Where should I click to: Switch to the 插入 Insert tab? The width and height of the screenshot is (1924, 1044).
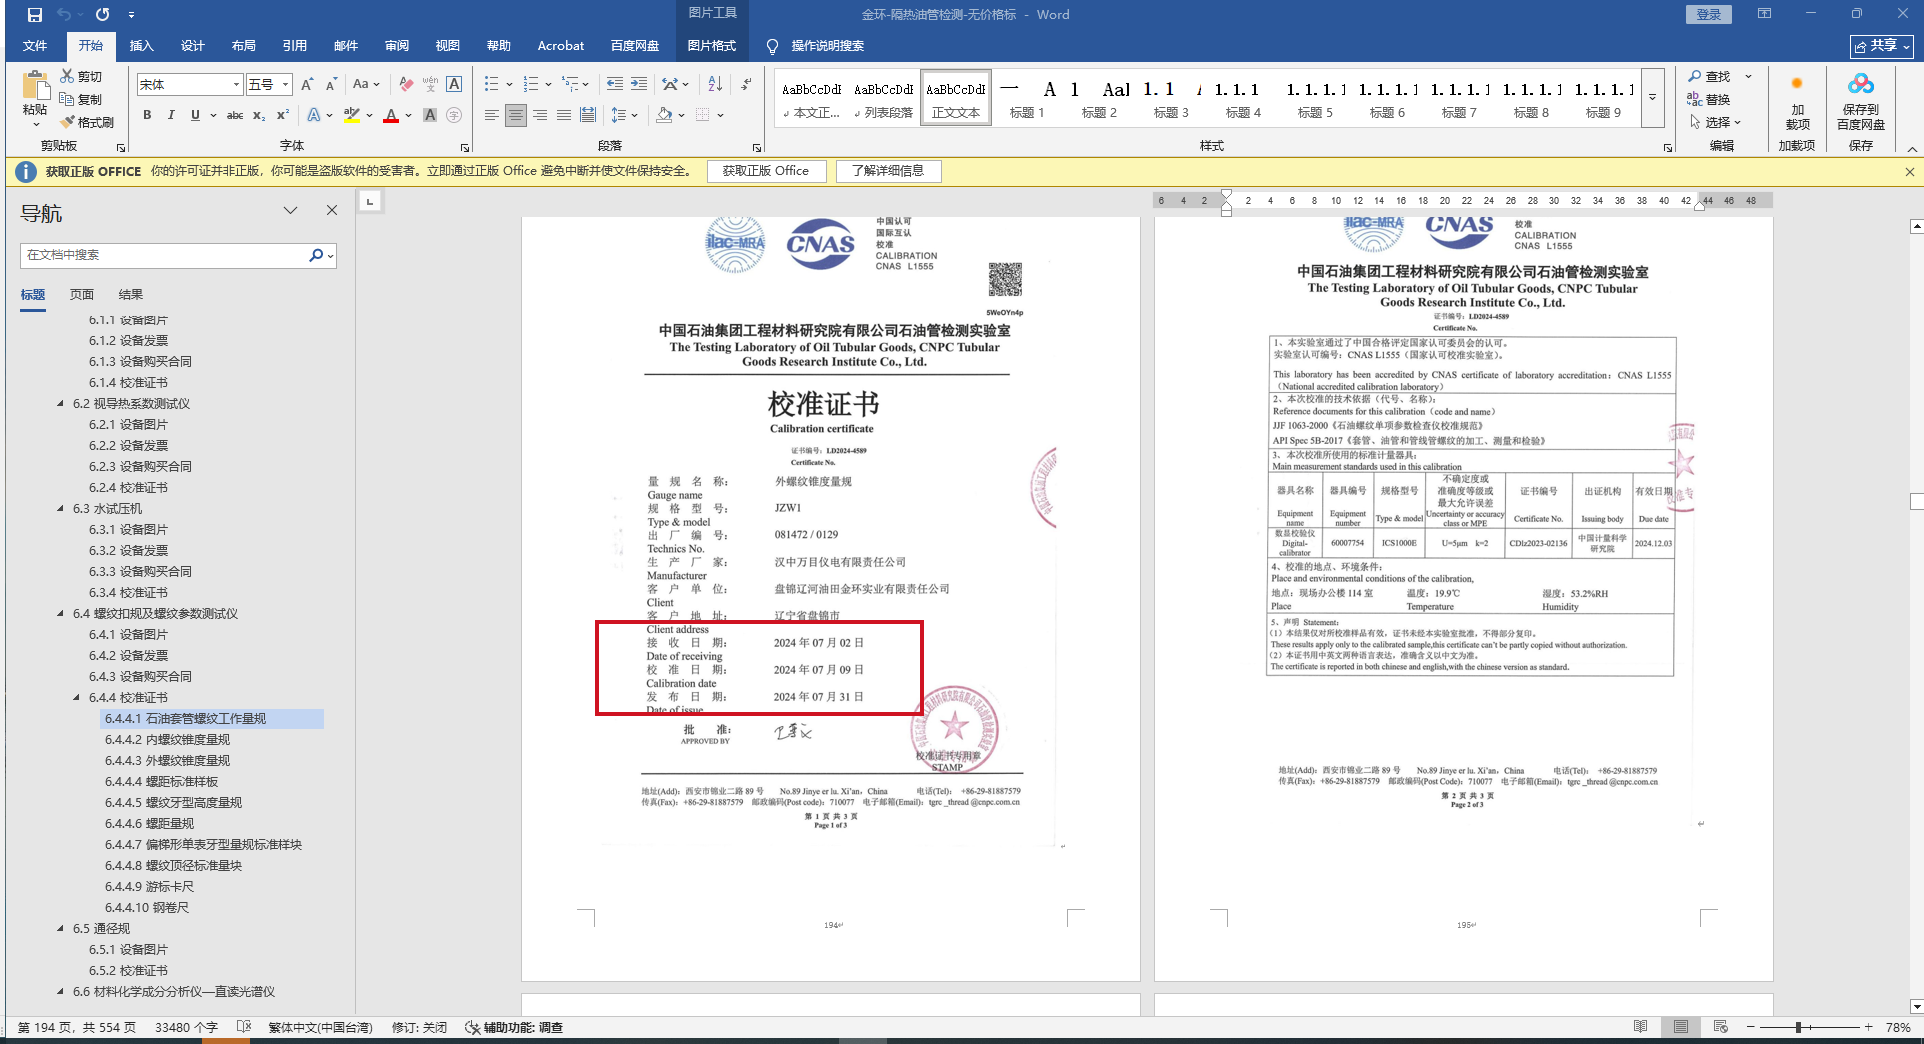[142, 45]
